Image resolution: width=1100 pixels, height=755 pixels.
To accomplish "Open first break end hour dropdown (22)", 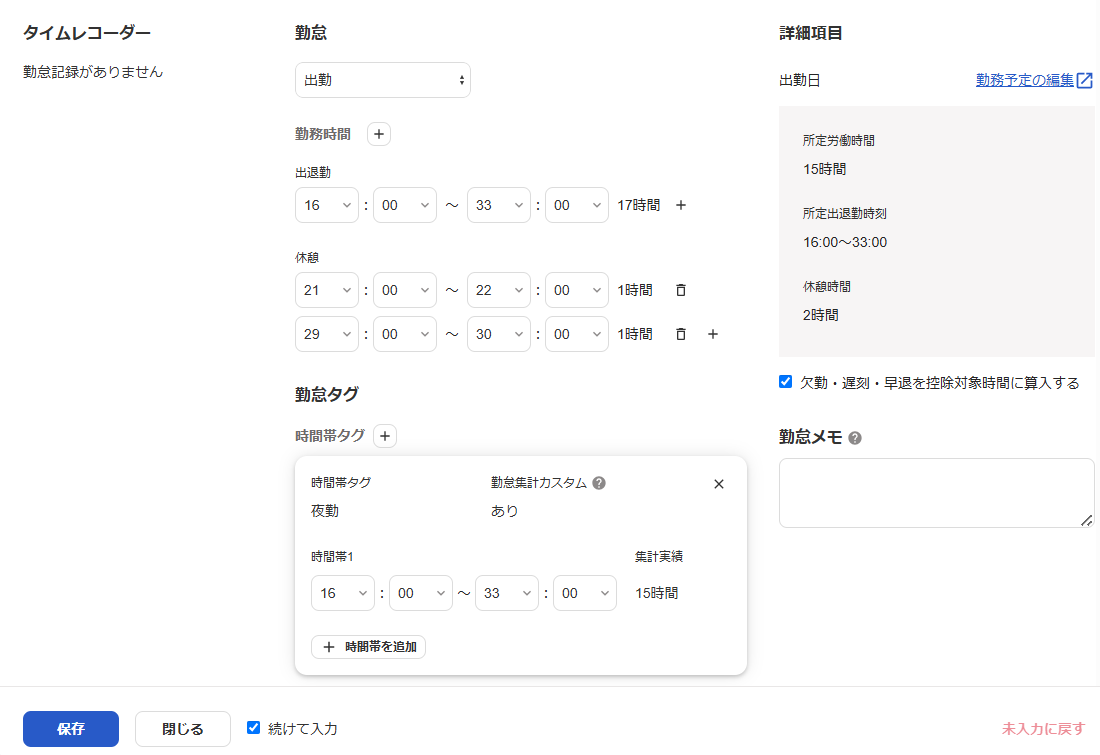I will [x=499, y=290].
